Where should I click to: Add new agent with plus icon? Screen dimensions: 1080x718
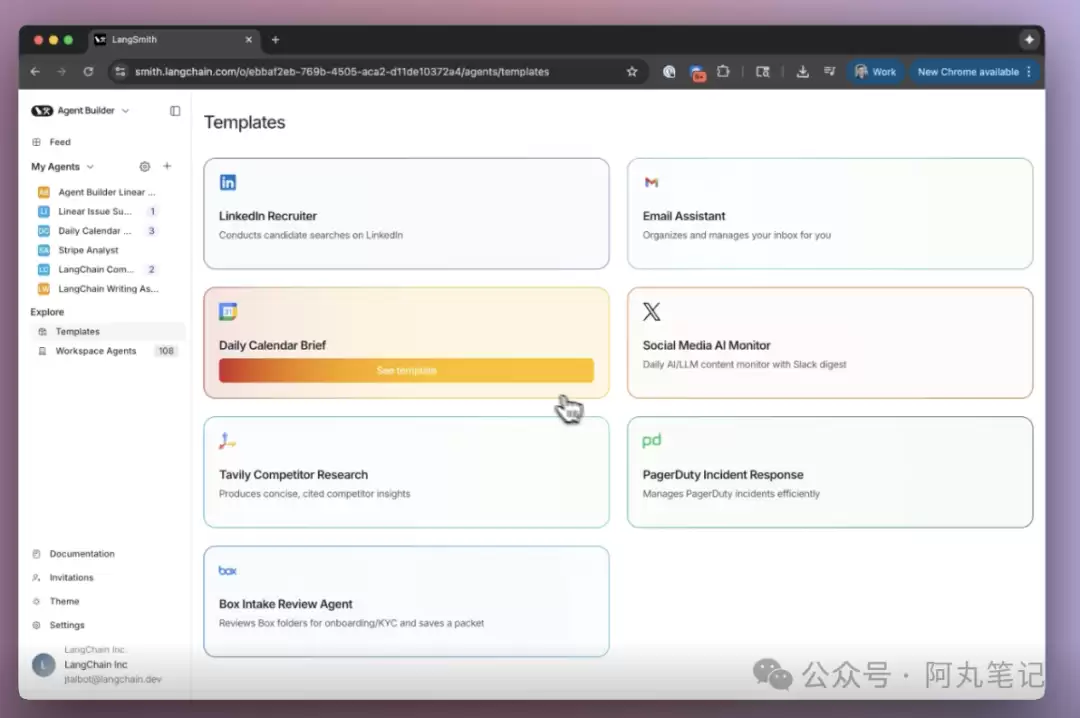pos(167,167)
